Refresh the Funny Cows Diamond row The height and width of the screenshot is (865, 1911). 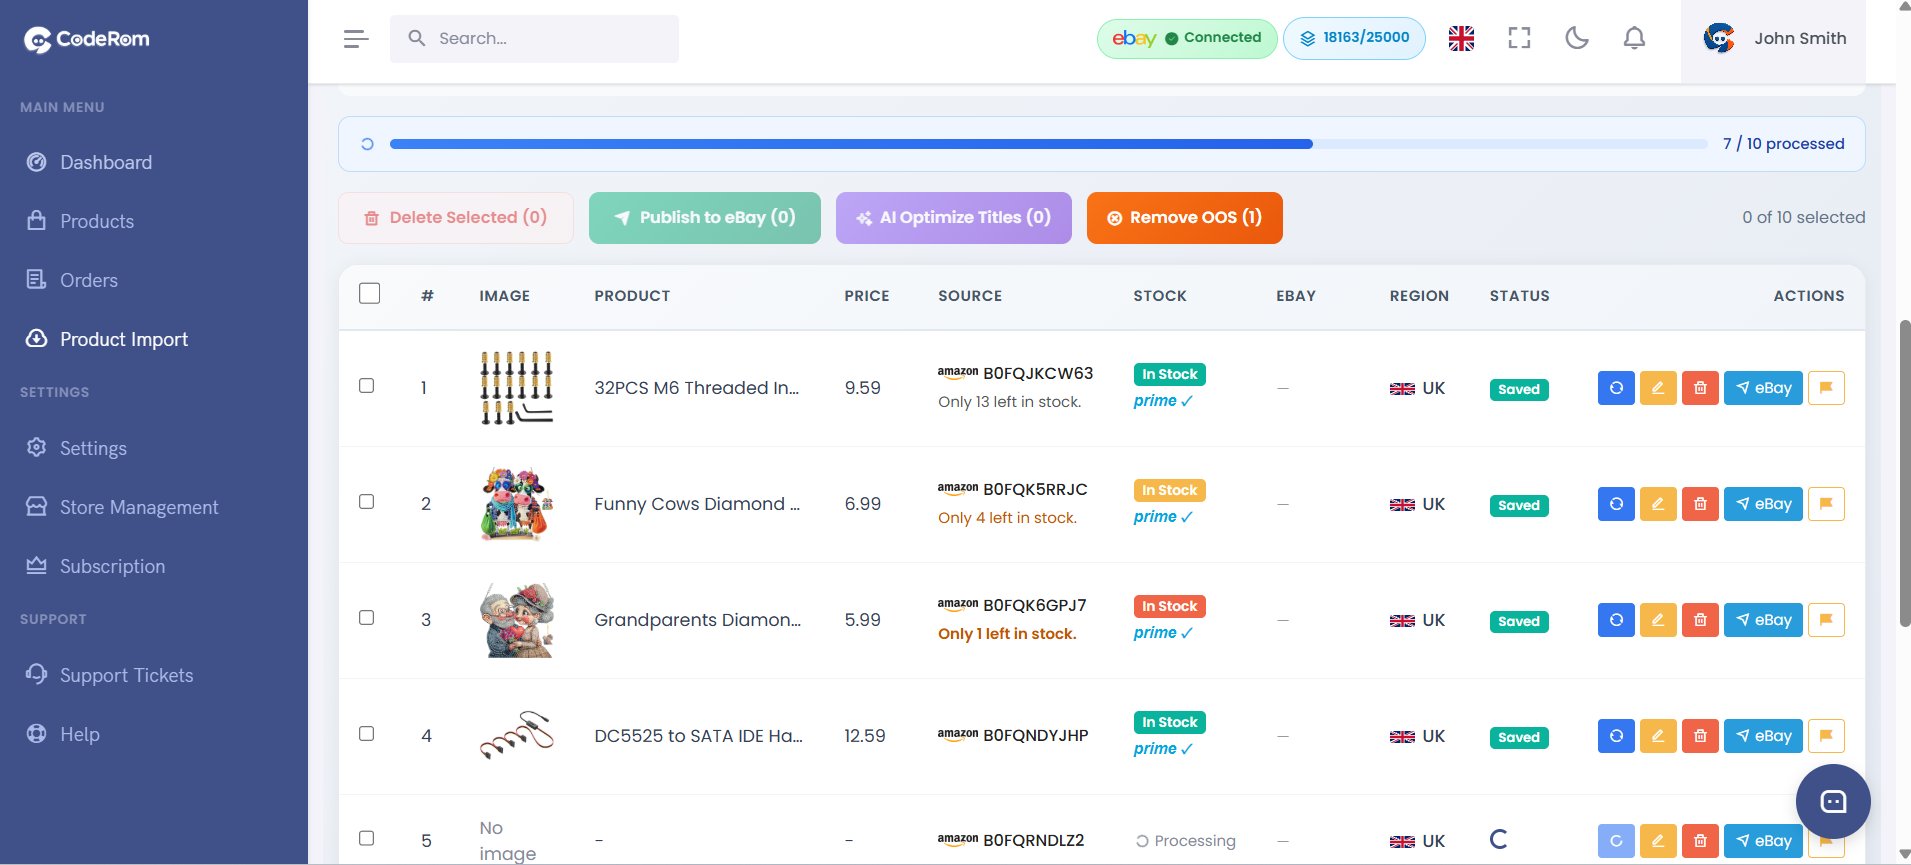(1616, 504)
